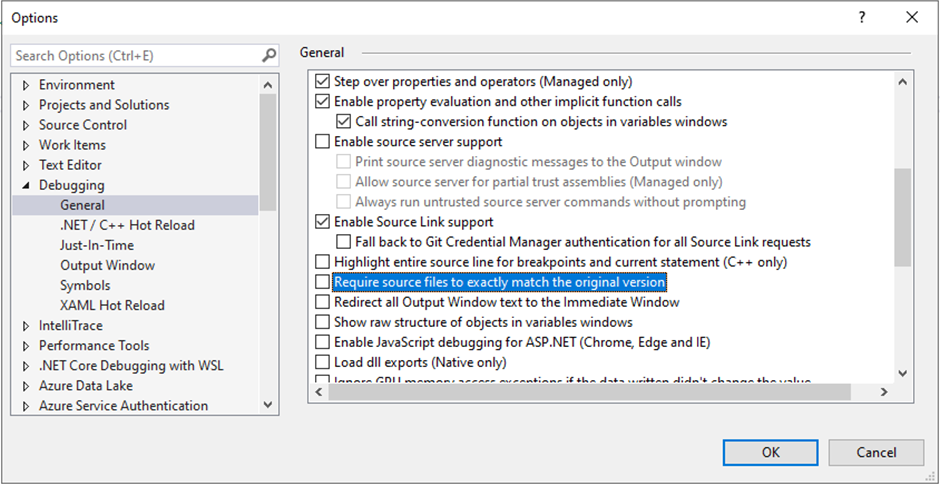Expand the Text Editor node
Screen dimensions: 940x484
26,165
